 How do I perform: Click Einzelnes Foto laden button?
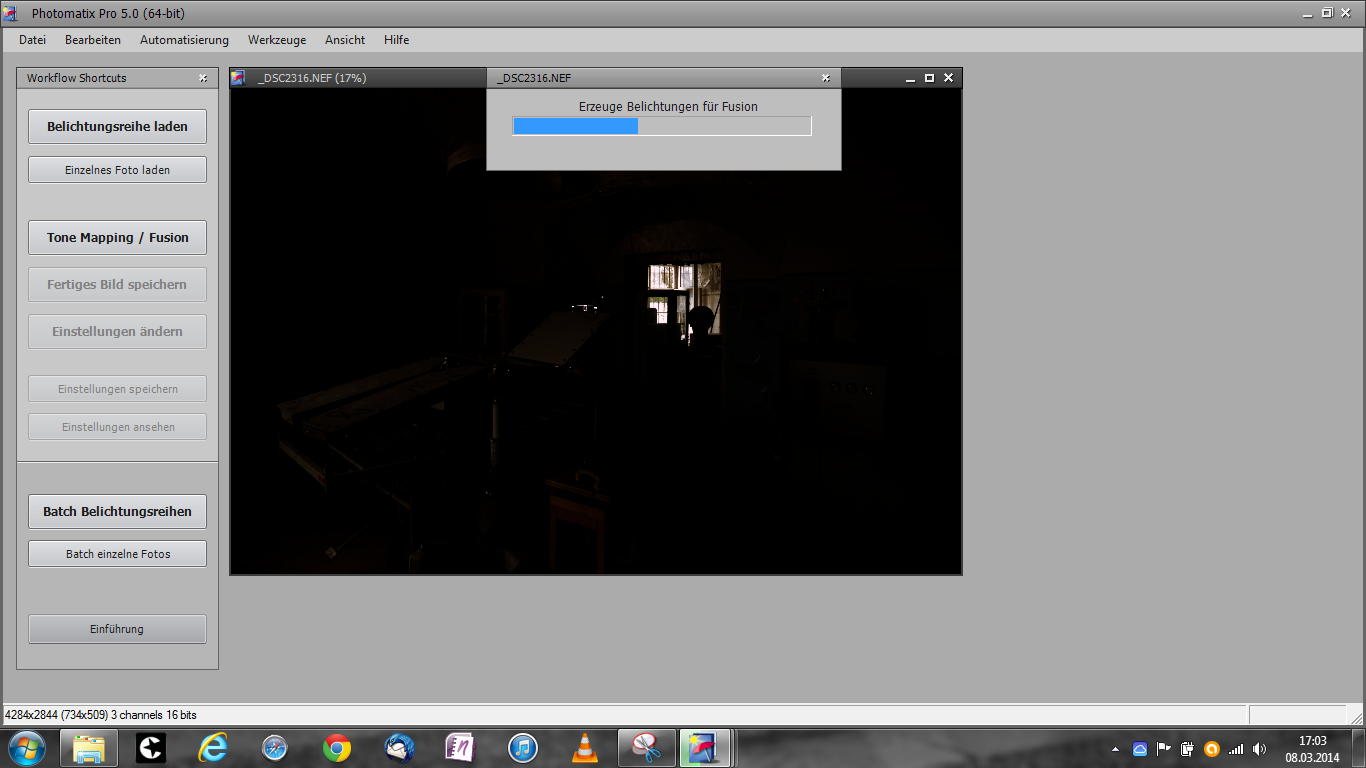pyautogui.click(x=117, y=170)
